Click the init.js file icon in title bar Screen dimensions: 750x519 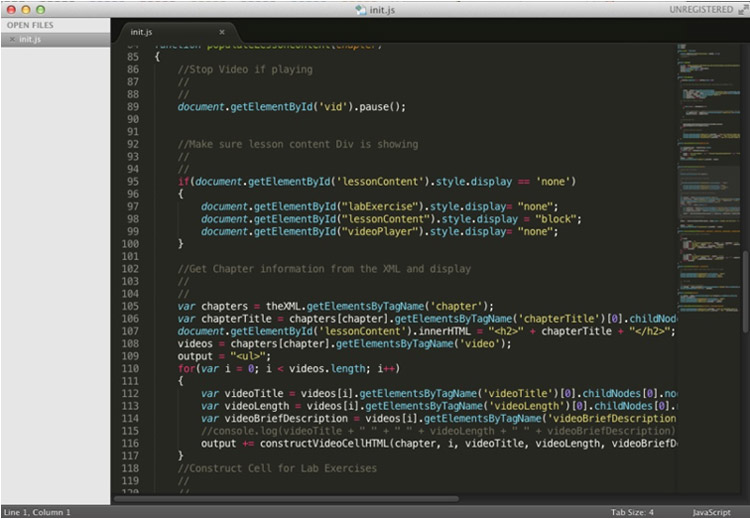point(360,10)
